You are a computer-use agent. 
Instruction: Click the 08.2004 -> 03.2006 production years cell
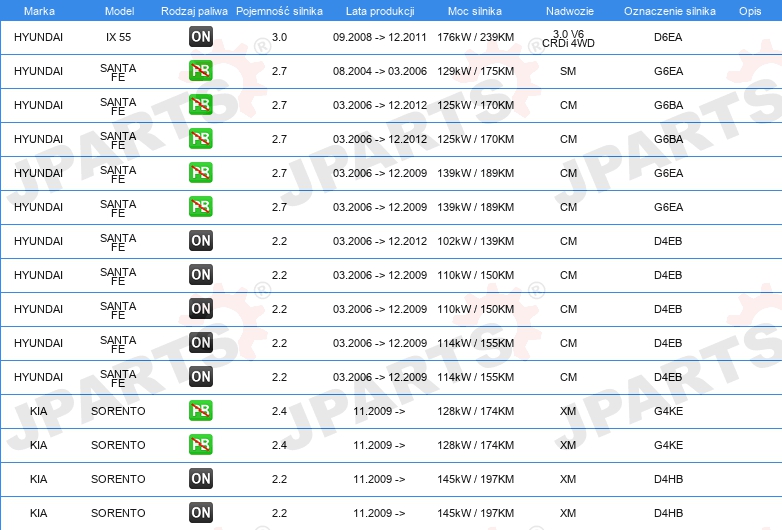(380, 71)
